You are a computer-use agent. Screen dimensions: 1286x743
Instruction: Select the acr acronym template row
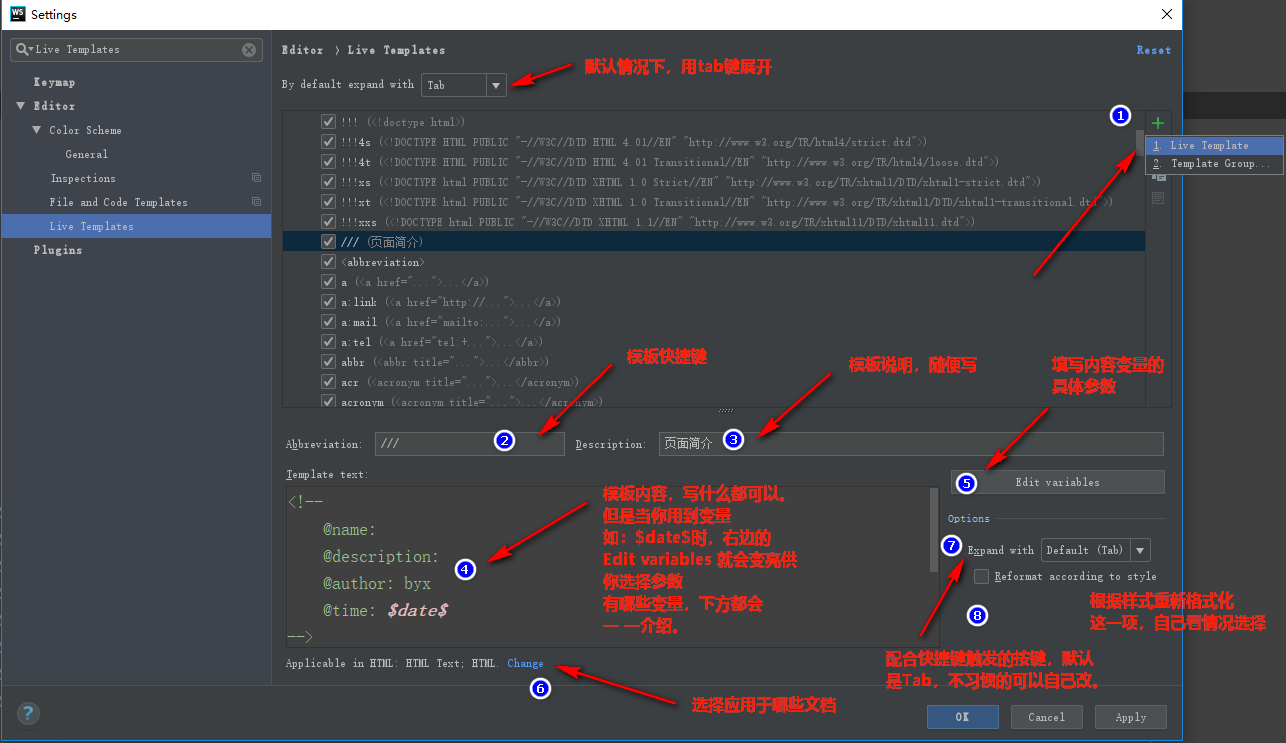714,382
